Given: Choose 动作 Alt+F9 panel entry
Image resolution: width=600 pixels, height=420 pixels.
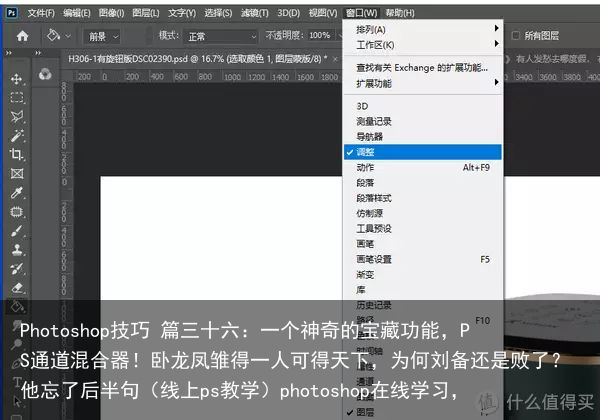Looking at the screenshot, I should [423, 167].
